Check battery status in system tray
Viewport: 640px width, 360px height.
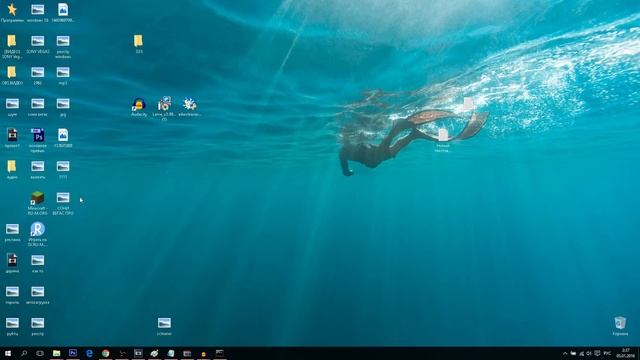pyautogui.click(x=573, y=353)
